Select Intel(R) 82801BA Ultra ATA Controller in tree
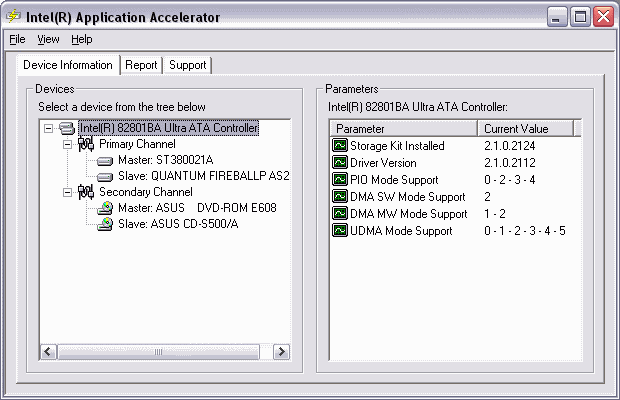The image size is (620, 400). click(168, 128)
